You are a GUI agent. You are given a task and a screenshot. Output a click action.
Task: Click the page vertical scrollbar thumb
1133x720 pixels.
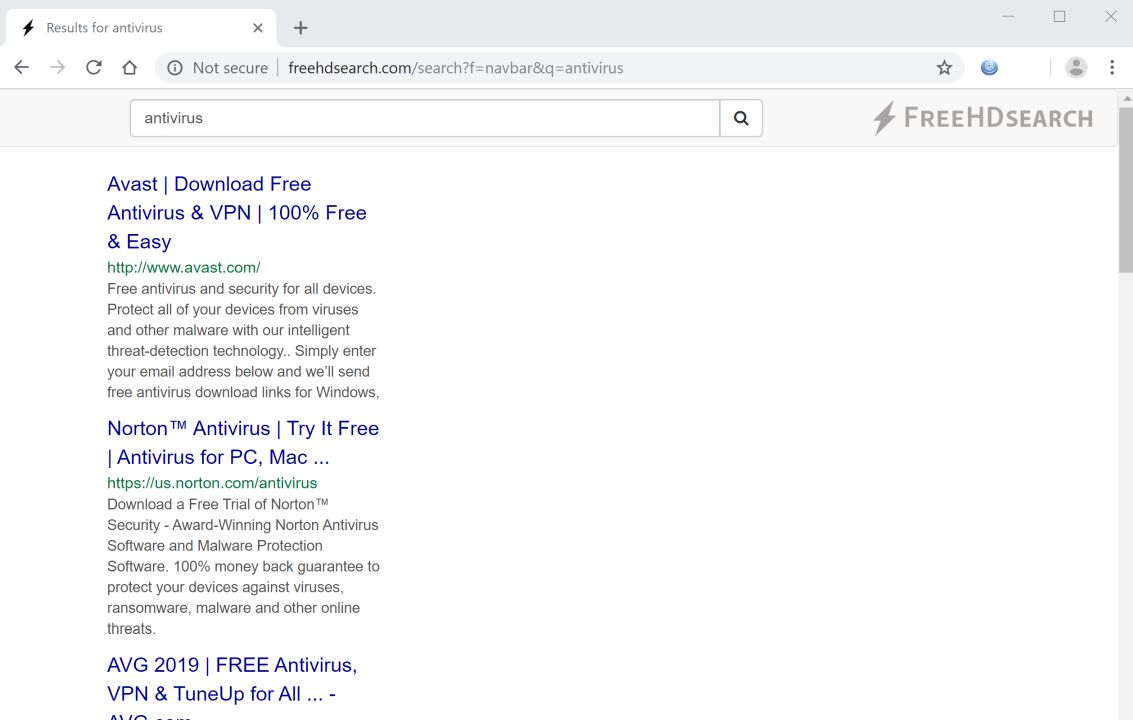point(1125,189)
